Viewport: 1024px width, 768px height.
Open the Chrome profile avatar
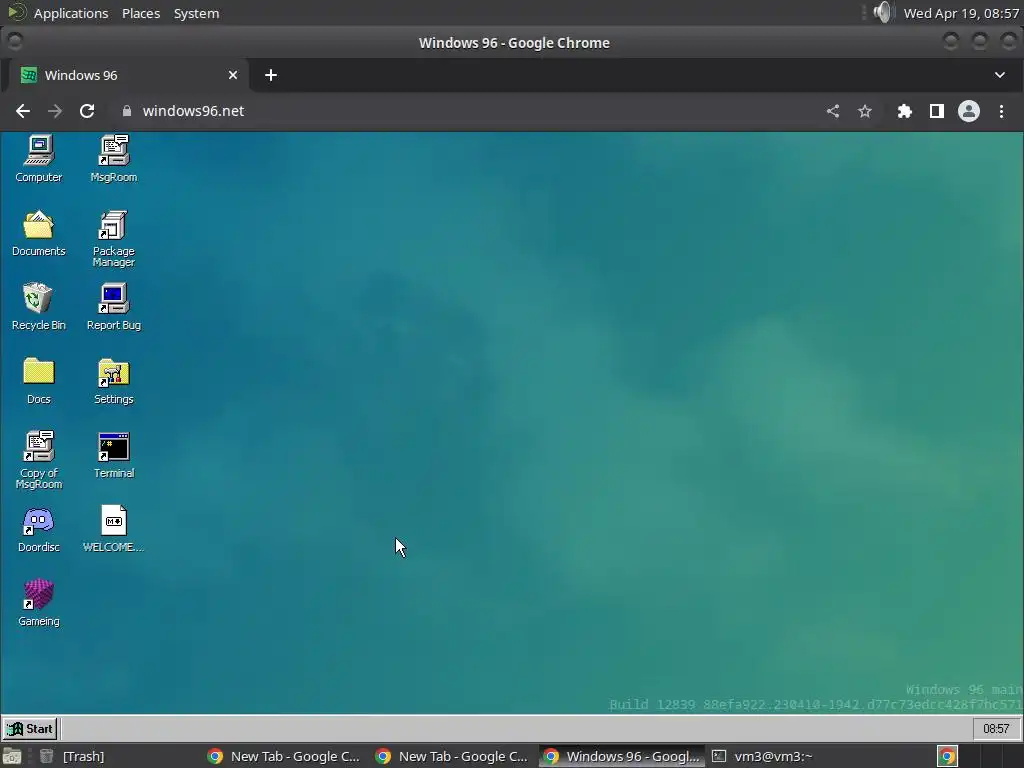968,111
